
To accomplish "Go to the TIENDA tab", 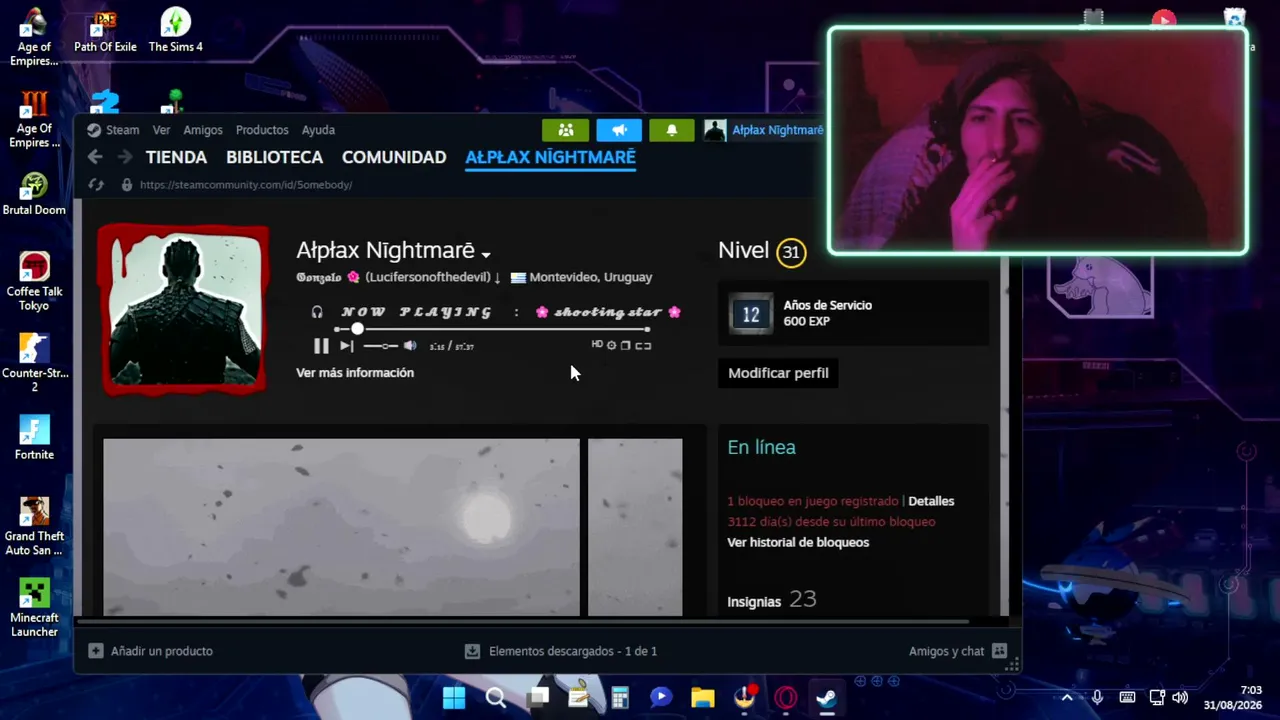I will coord(176,157).
